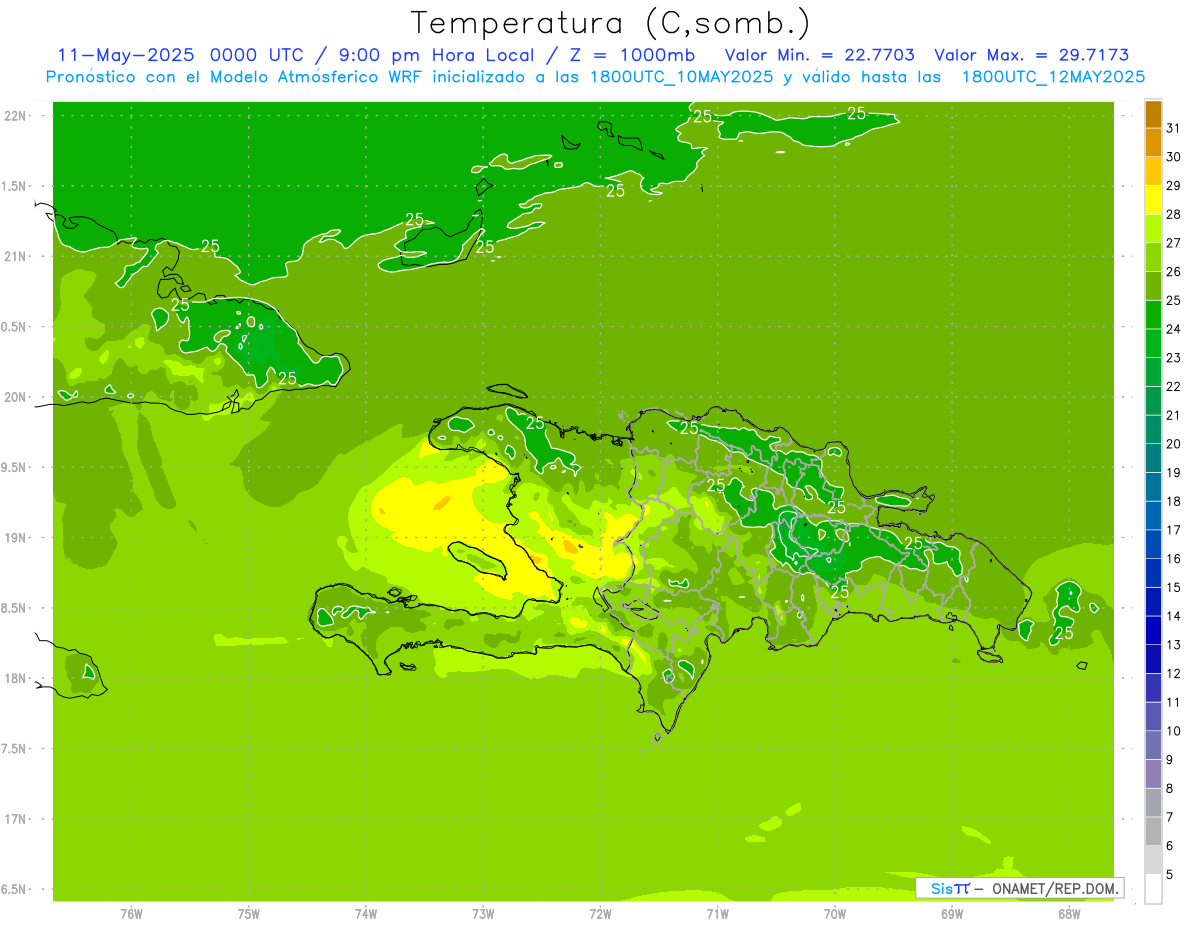The image size is (1200, 927).
Task: Click the 75W longitude label
Action: (249, 914)
